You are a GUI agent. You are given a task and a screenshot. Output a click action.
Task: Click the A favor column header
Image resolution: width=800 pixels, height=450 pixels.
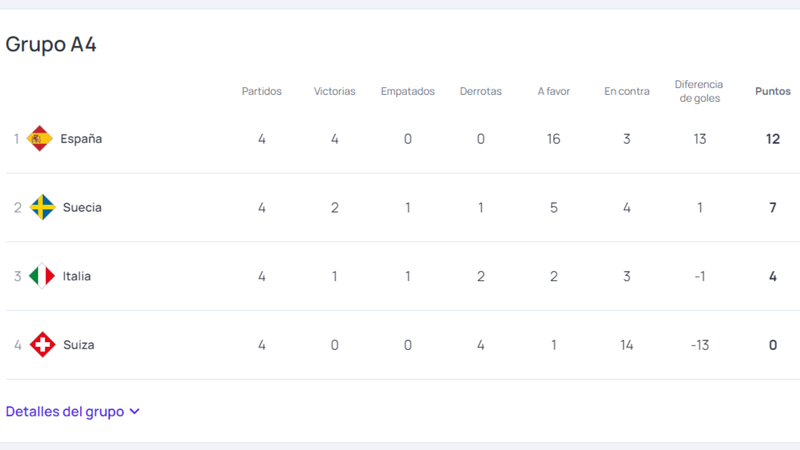[x=554, y=91]
